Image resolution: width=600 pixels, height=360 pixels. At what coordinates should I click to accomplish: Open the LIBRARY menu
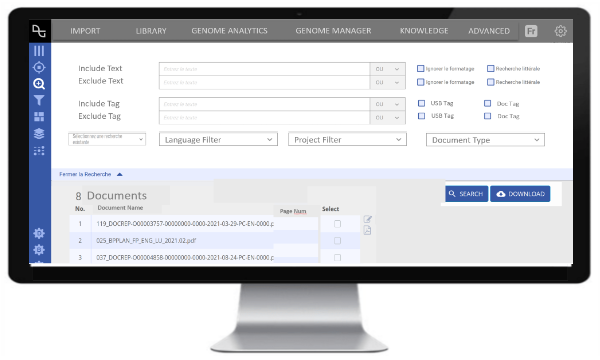click(151, 31)
